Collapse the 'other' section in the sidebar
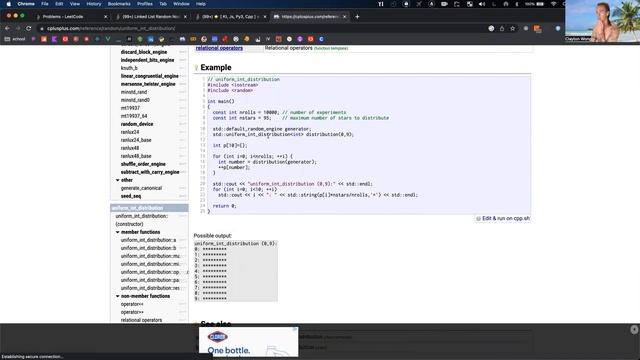The width and height of the screenshot is (640, 360). point(118,180)
